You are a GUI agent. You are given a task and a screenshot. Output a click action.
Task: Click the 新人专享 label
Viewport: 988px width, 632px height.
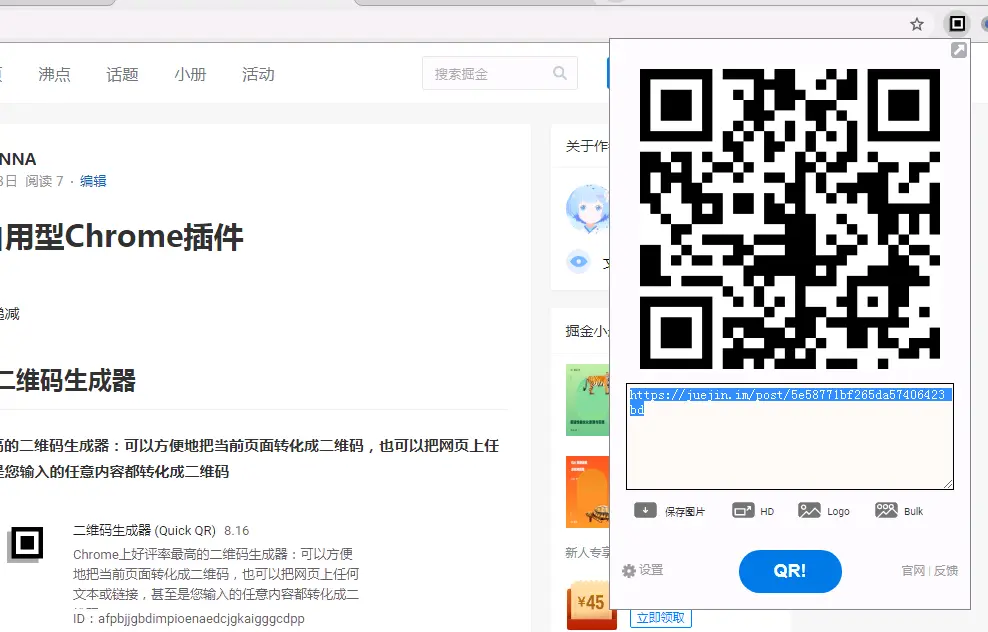point(588,553)
